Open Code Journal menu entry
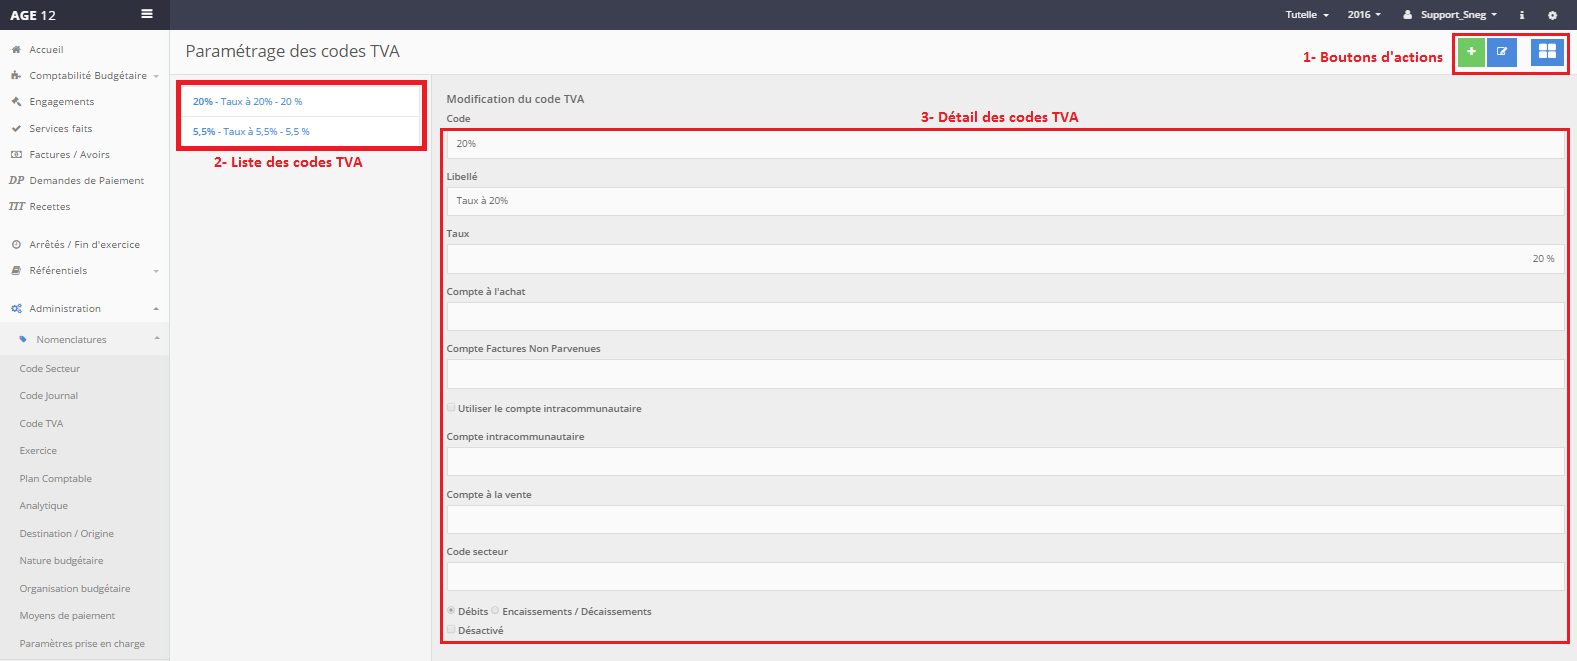1577x661 pixels. (49, 396)
